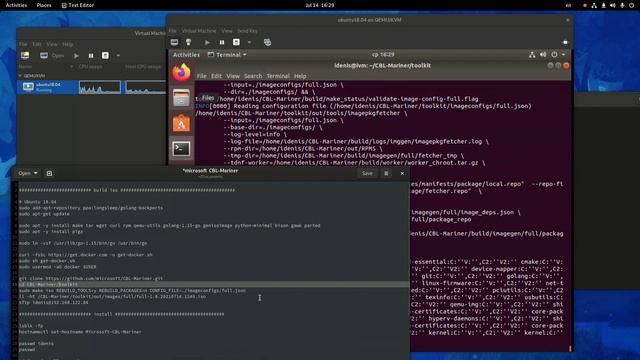Click the host clock Jul 14 16:29

tap(320, 5)
